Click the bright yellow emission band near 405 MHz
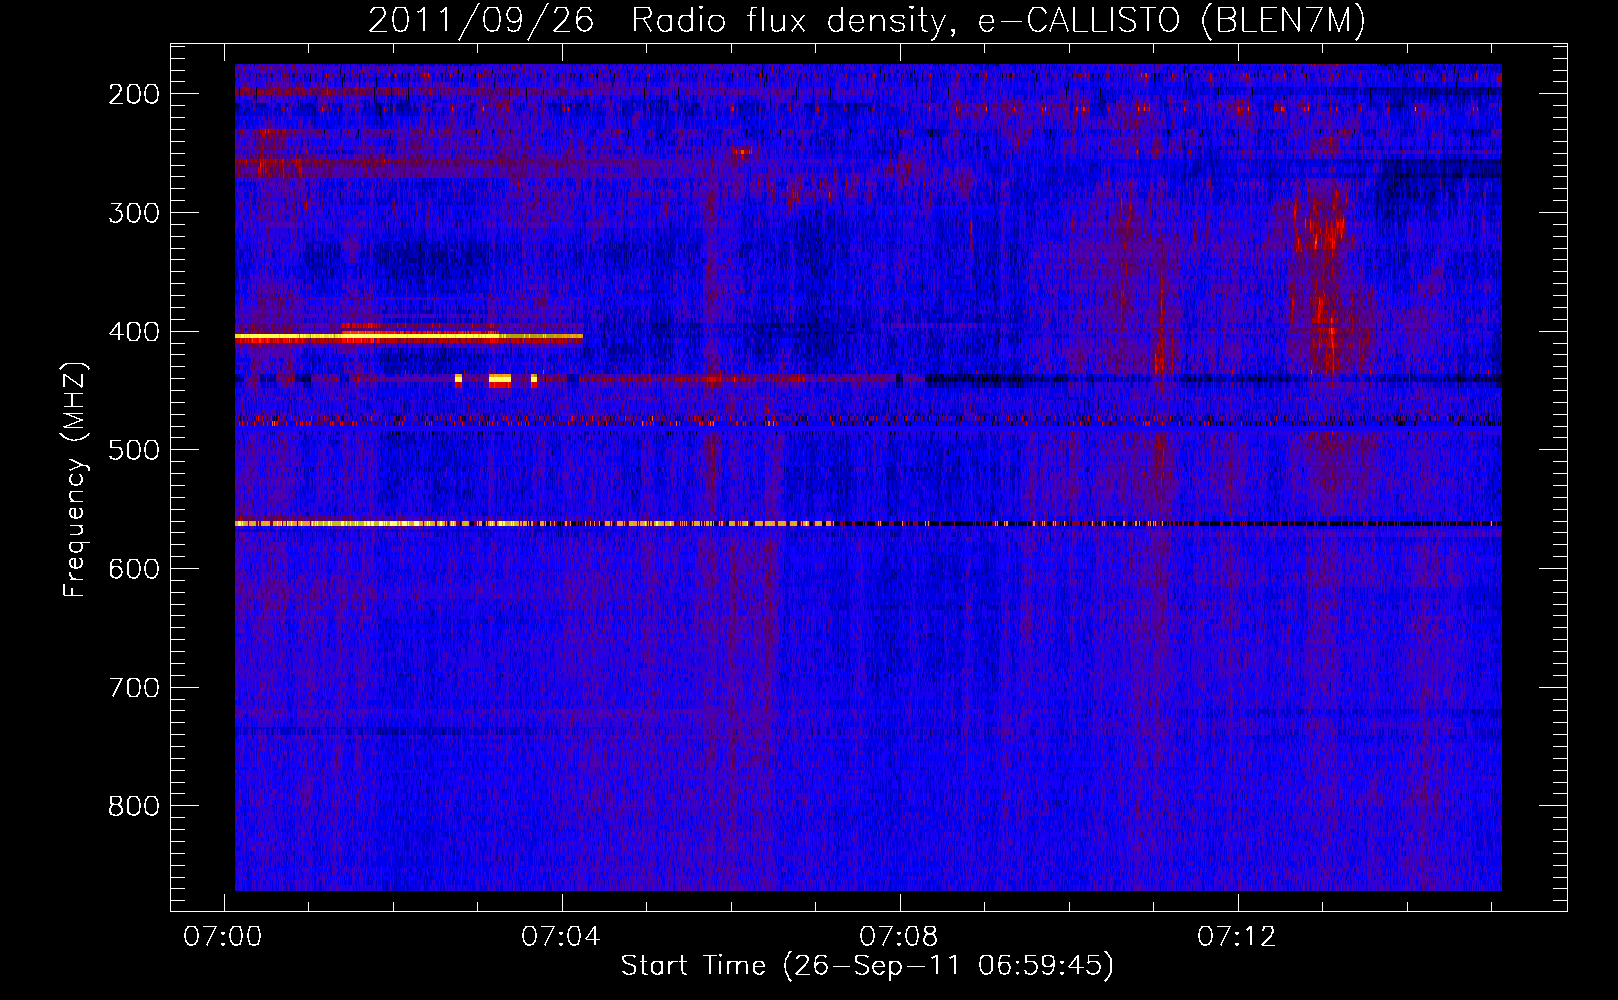The height and width of the screenshot is (1000, 1618). [408, 338]
